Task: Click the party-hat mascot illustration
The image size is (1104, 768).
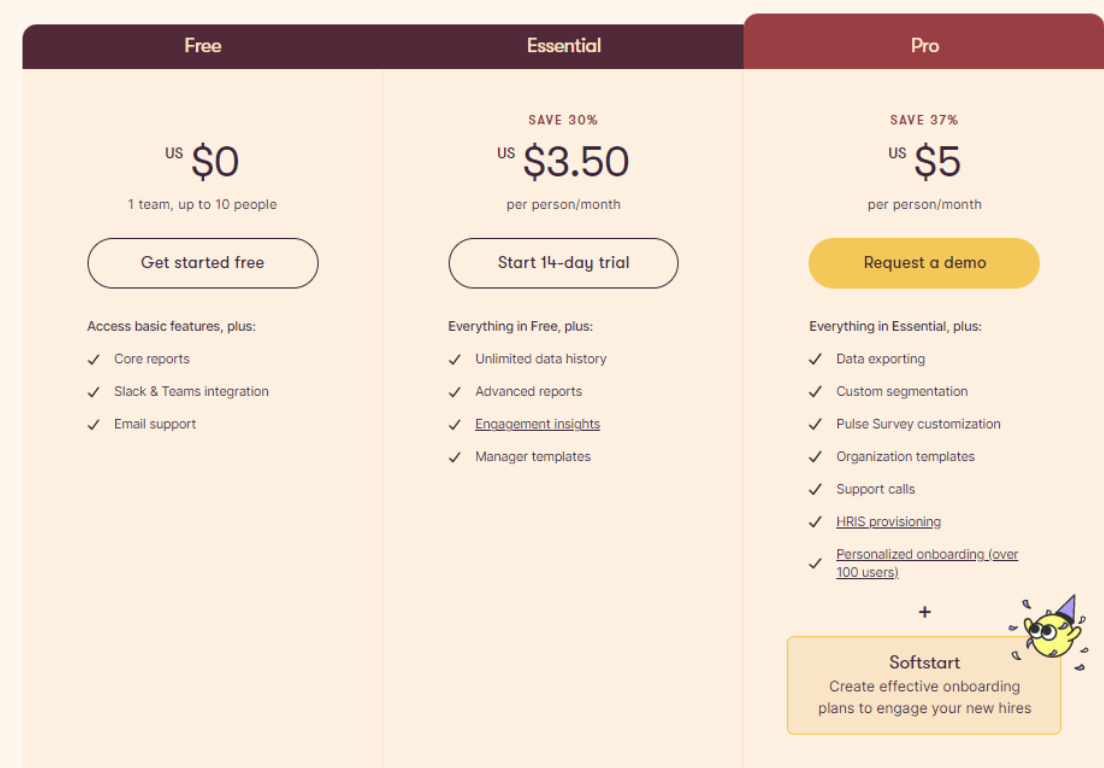Action: [x=1050, y=633]
